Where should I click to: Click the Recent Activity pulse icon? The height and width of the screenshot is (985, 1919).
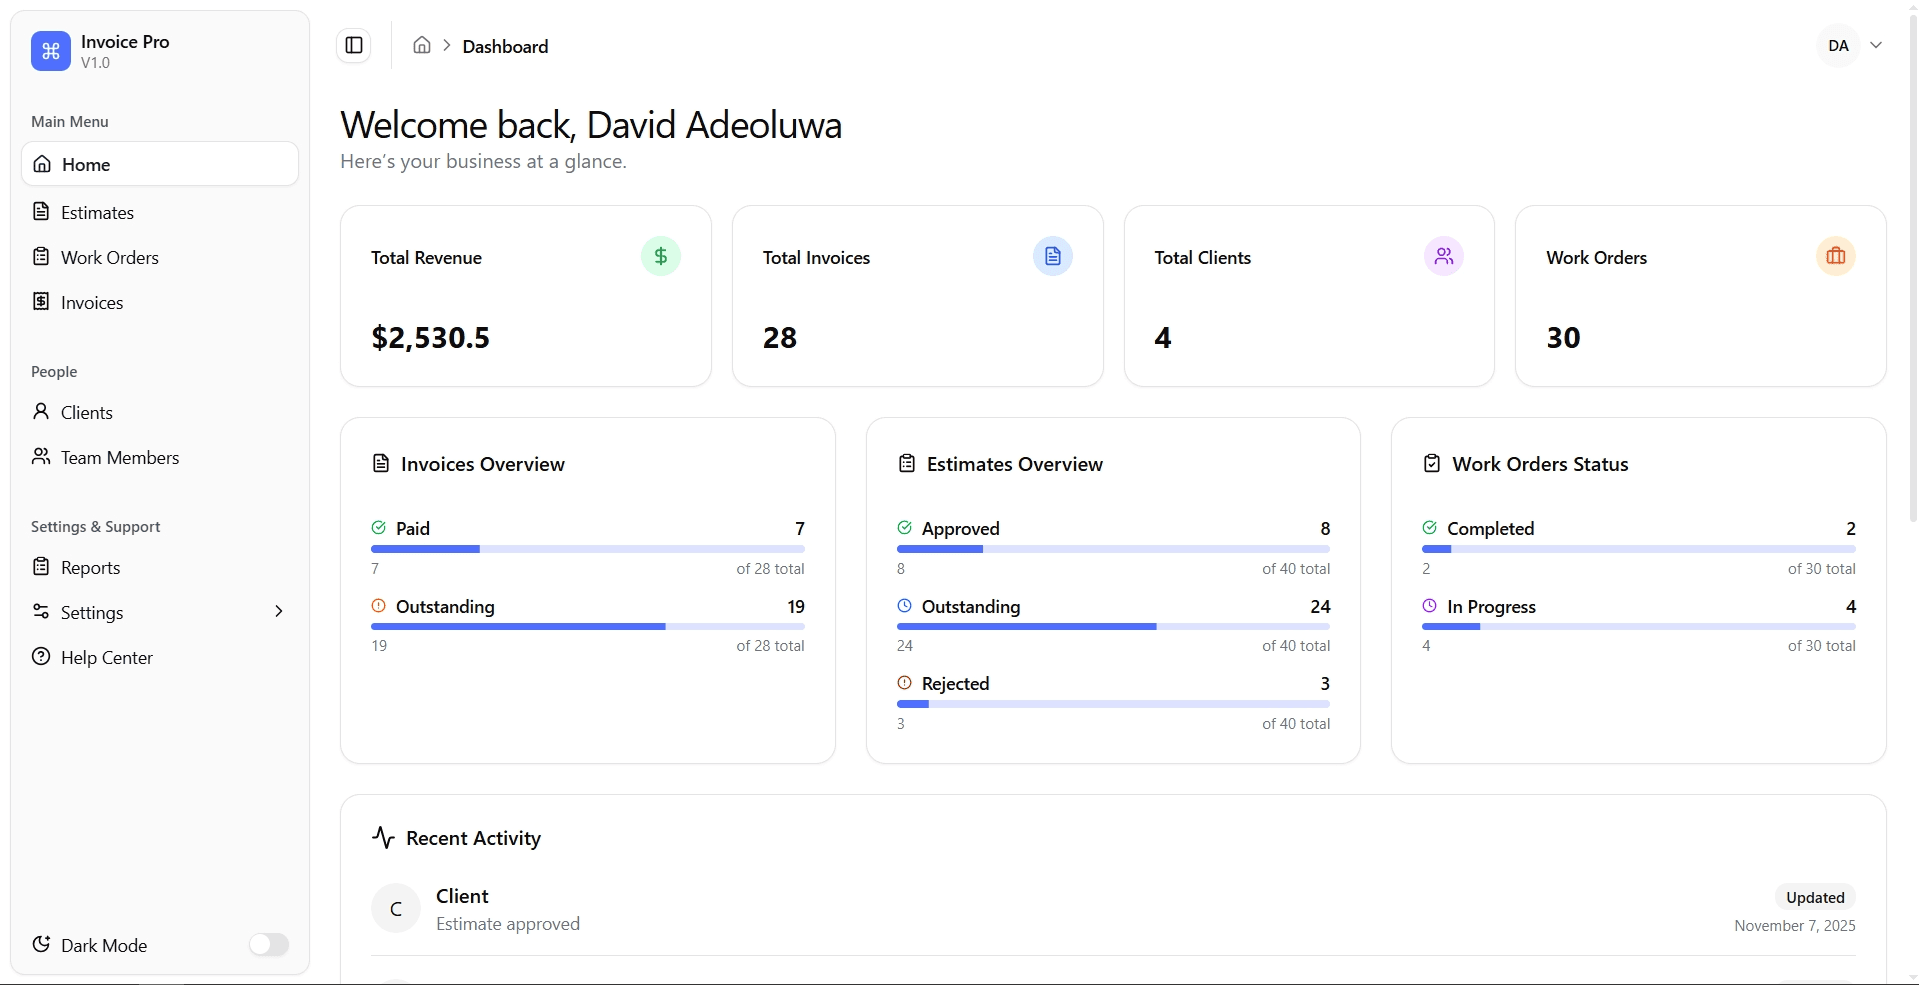click(384, 838)
